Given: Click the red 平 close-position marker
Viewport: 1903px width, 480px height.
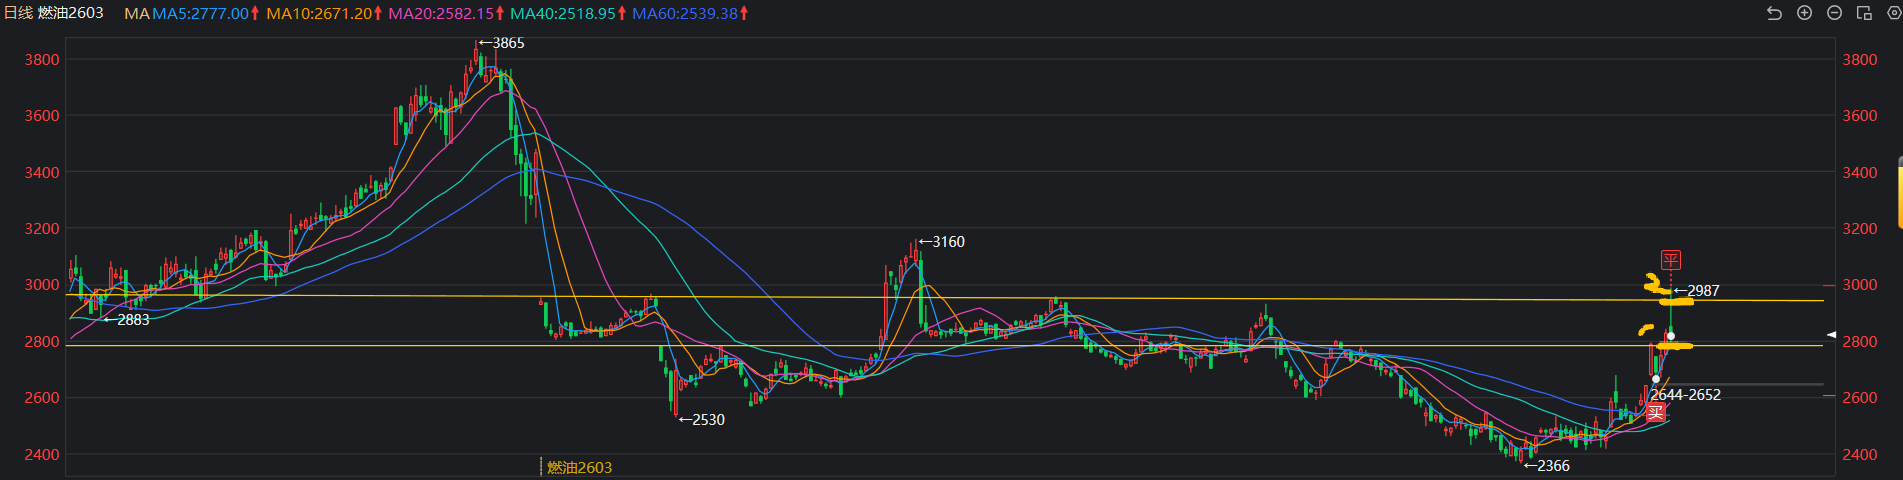Looking at the screenshot, I should [x=1670, y=260].
